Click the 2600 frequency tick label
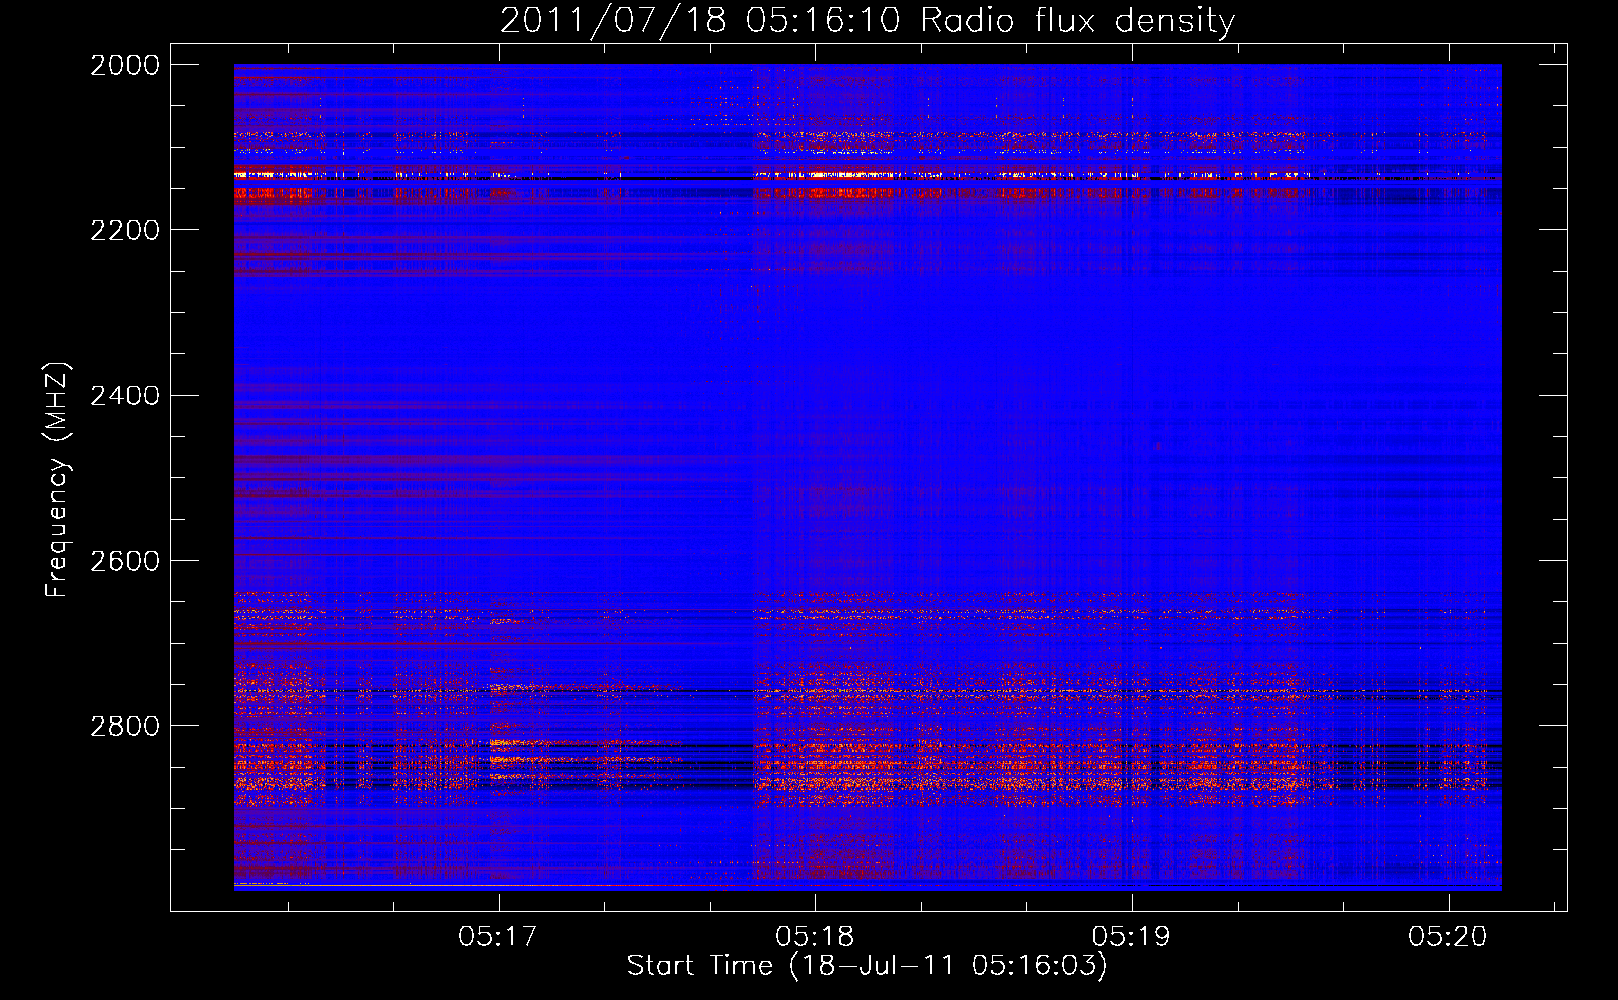Screen dimensions: 1618x1000 point(125,561)
